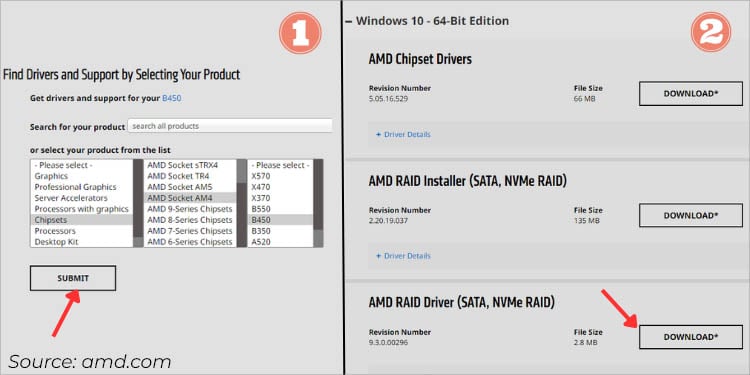Focus the search all products field
Image resolution: width=750 pixels, height=375 pixels.
230,126
